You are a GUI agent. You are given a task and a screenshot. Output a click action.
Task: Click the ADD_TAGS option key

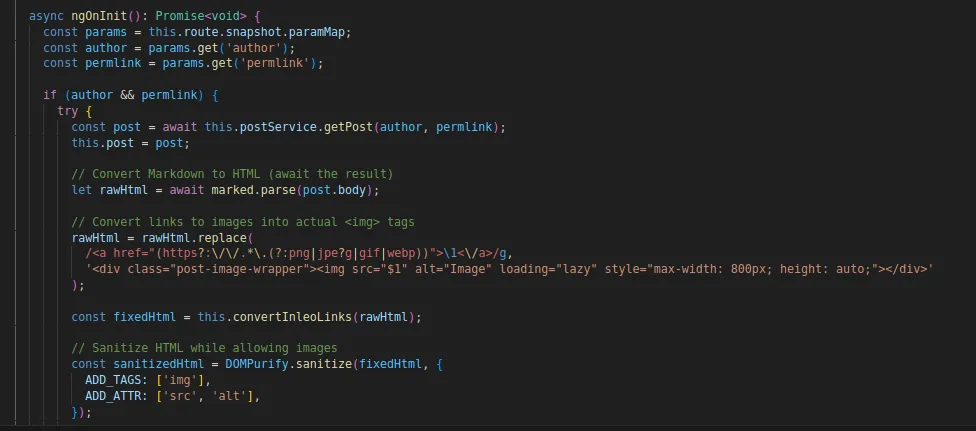[113, 380]
